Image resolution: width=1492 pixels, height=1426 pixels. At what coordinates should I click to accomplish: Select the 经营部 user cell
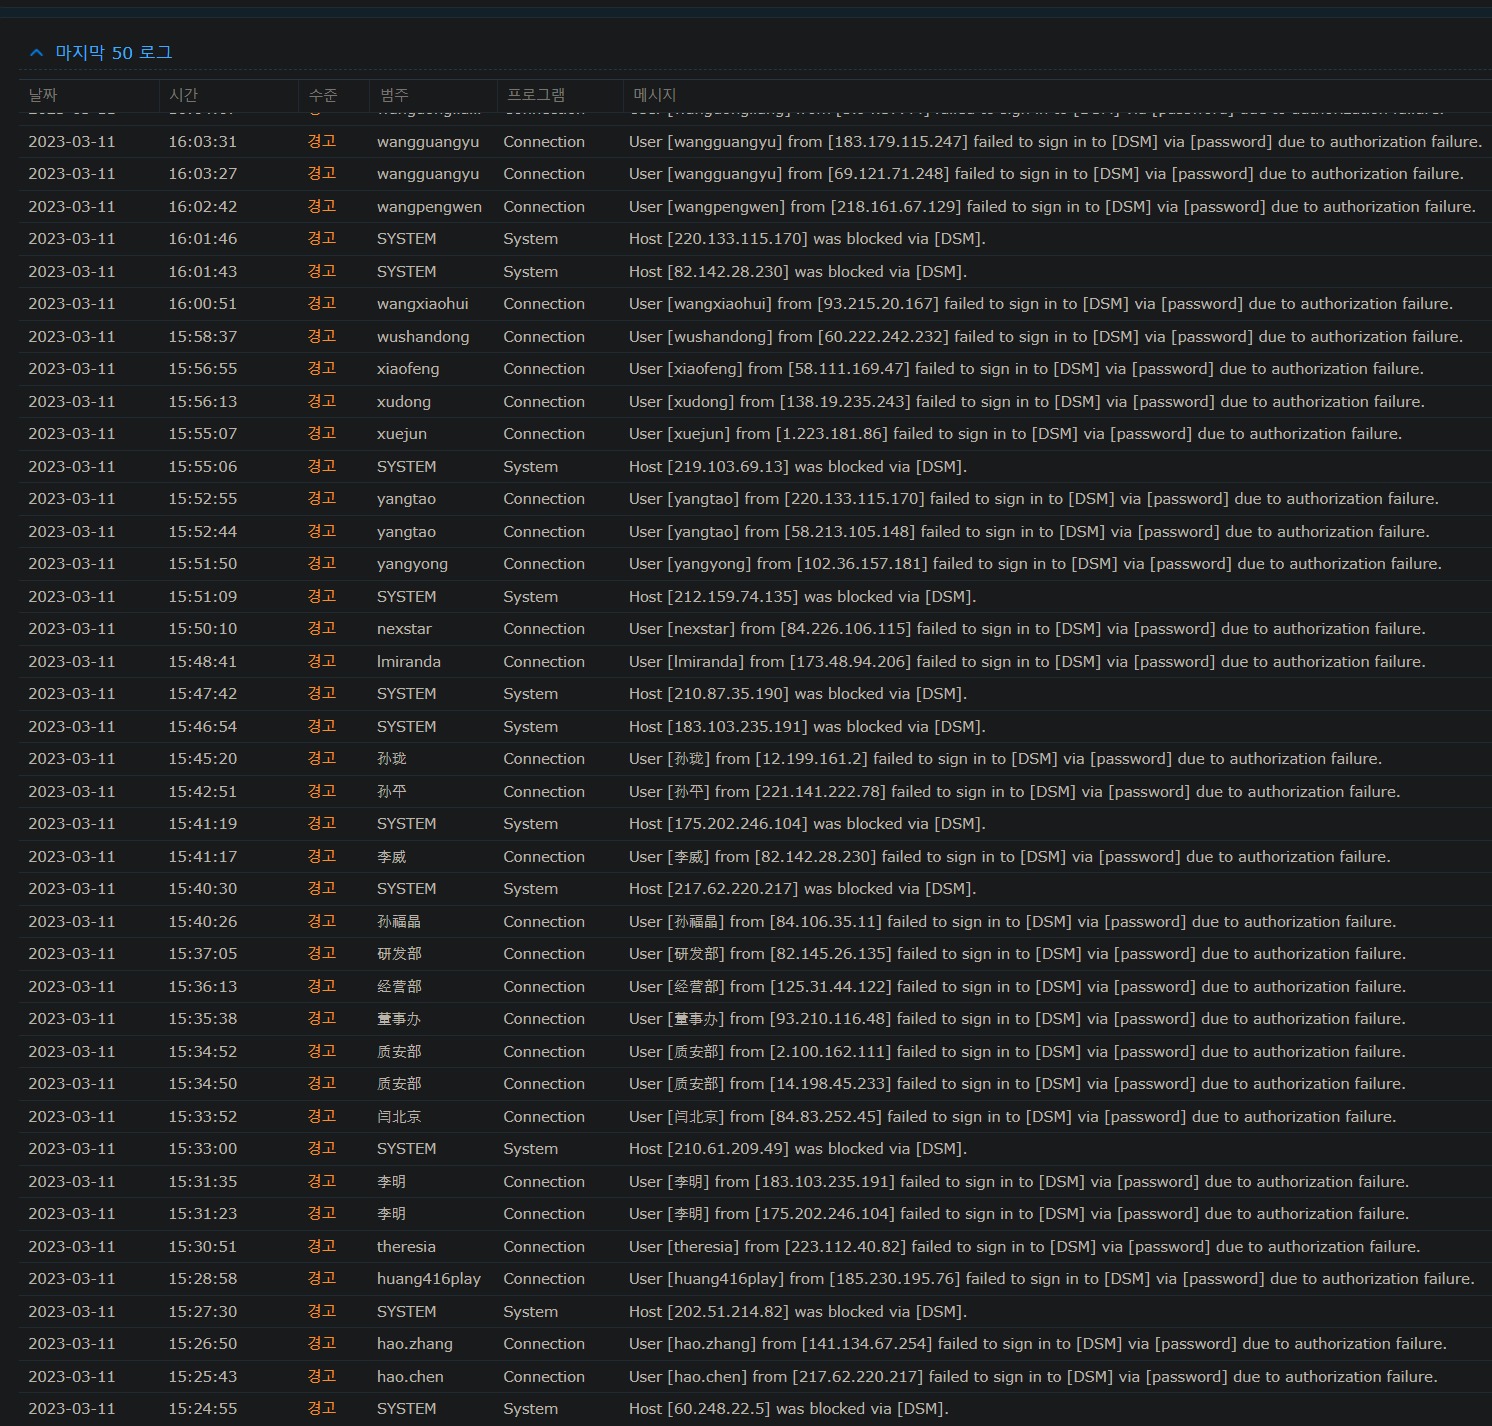coord(399,987)
